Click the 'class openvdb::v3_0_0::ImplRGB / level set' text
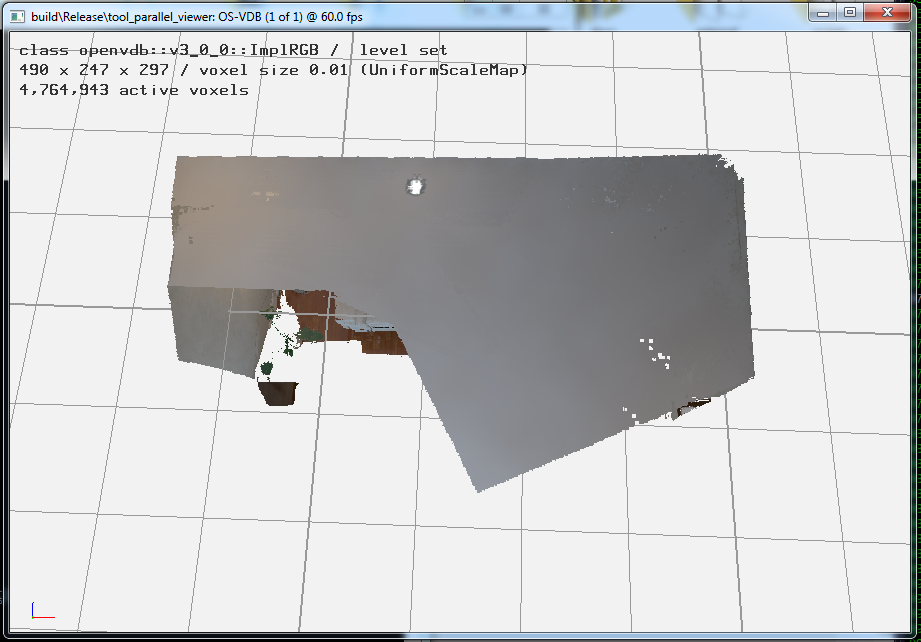 [x=233, y=51]
